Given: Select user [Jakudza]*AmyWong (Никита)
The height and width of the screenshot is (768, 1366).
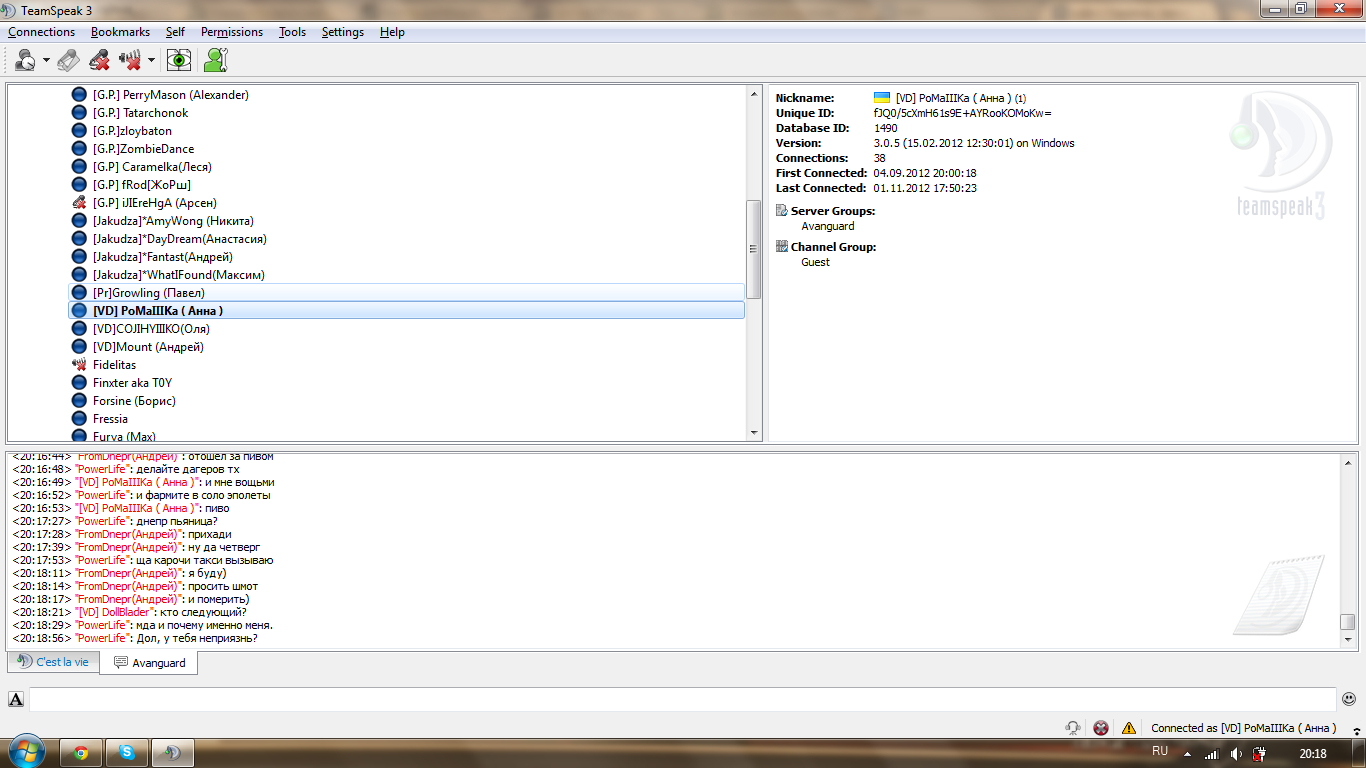Looking at the screenshot, I should pyautogui.click(x=173, y=221).
